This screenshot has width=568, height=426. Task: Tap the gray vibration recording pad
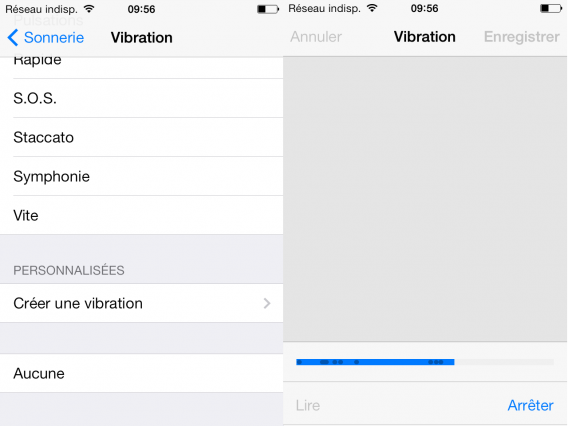tap(425, 199)
